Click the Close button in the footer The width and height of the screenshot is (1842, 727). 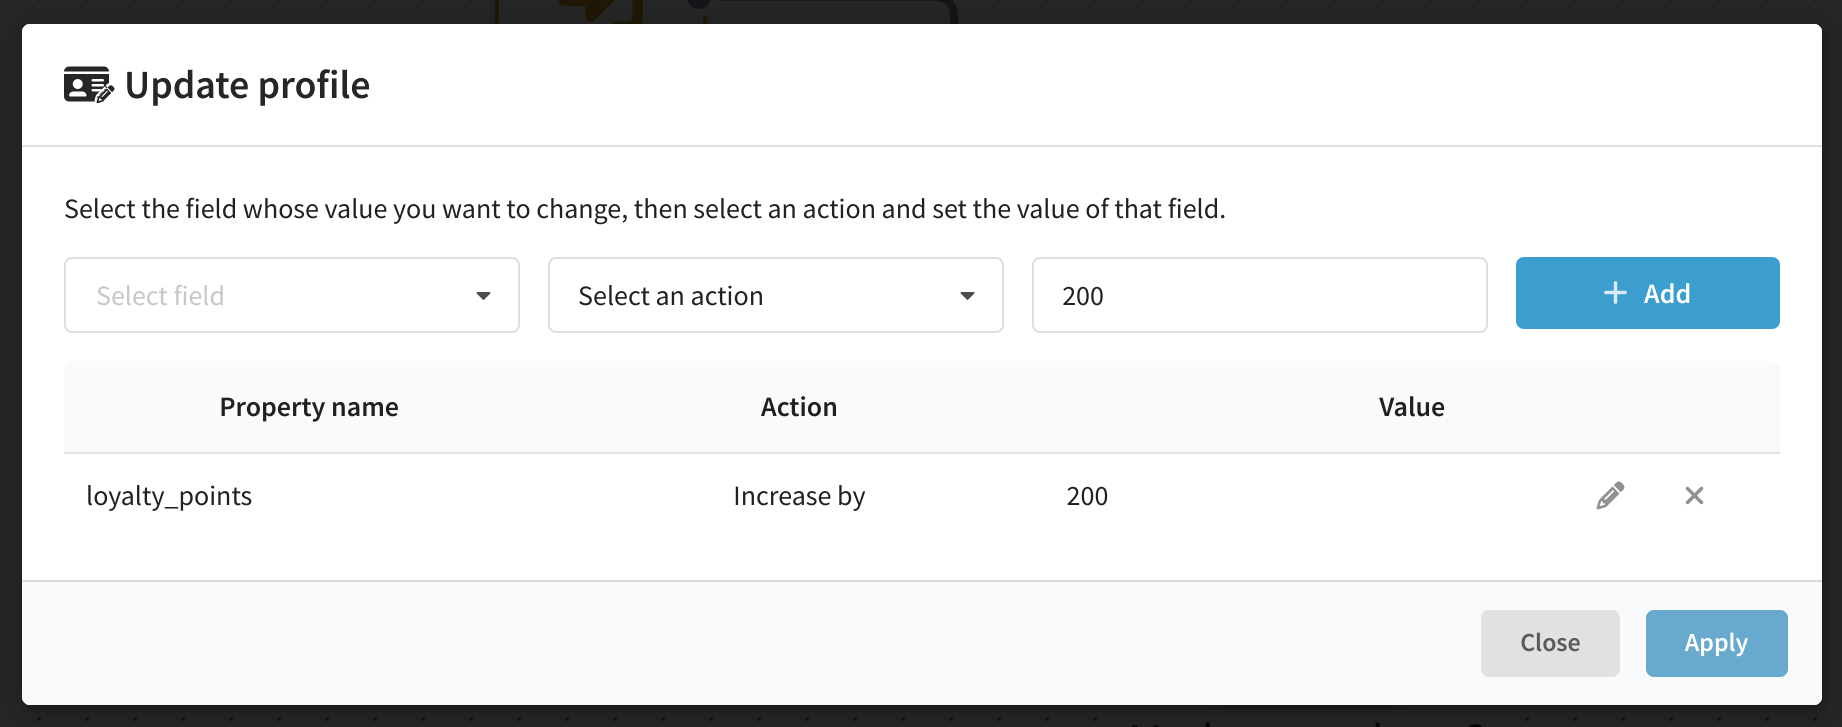(1550, 643)
